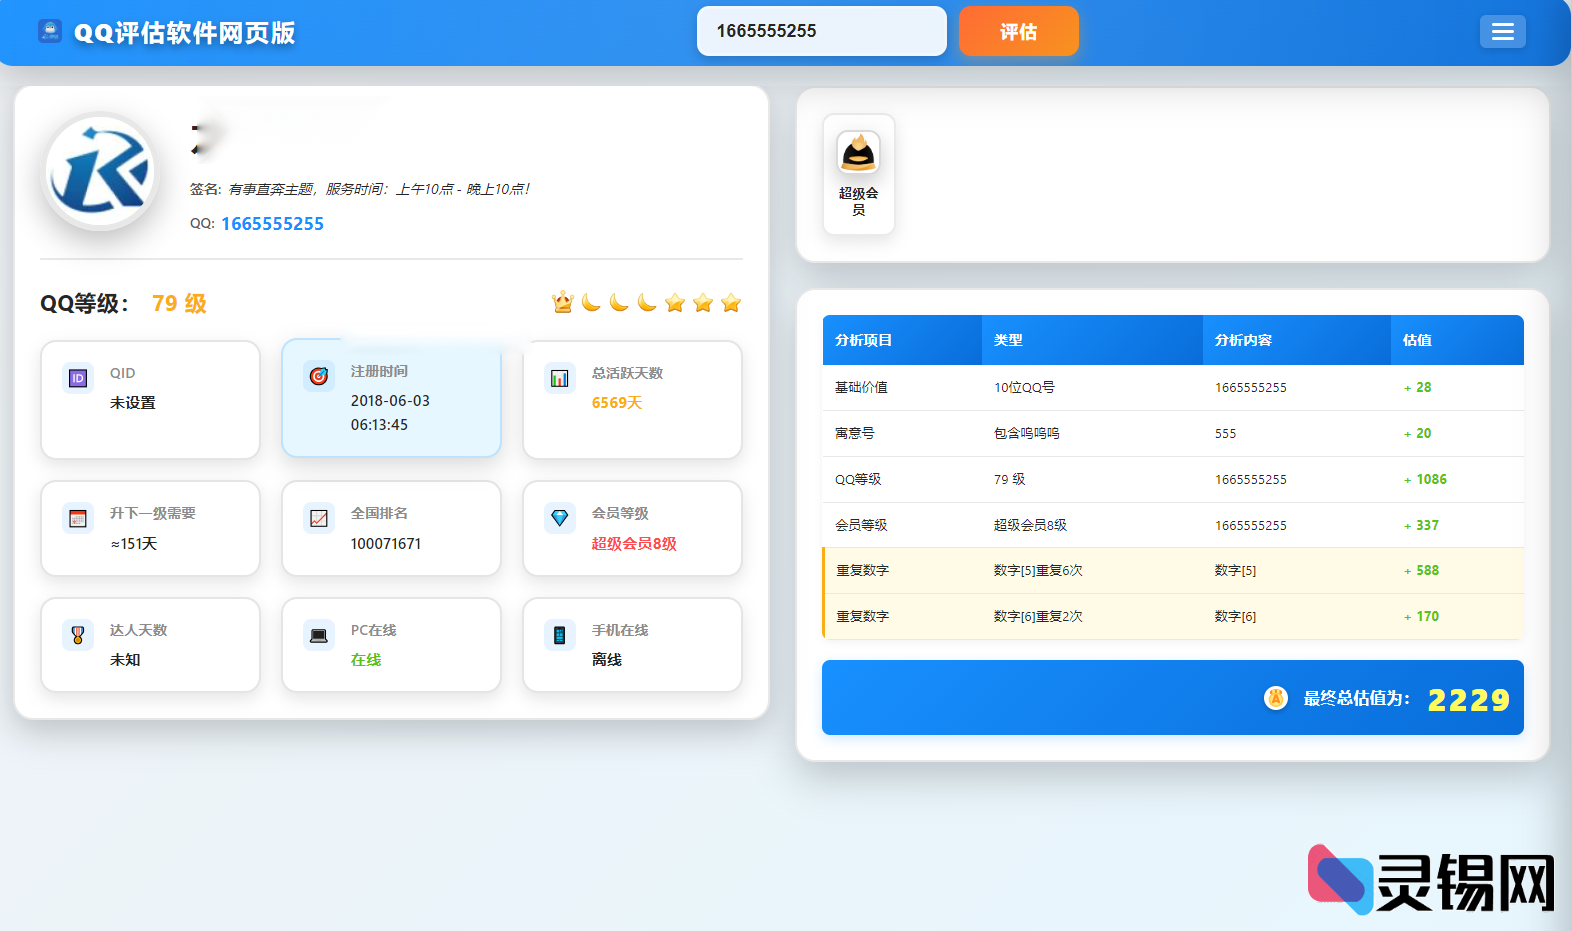This screenshot has height=931, width=1572.
Task: Click the 数字[5]重复6次 cell
Action: click(1038, 570)
